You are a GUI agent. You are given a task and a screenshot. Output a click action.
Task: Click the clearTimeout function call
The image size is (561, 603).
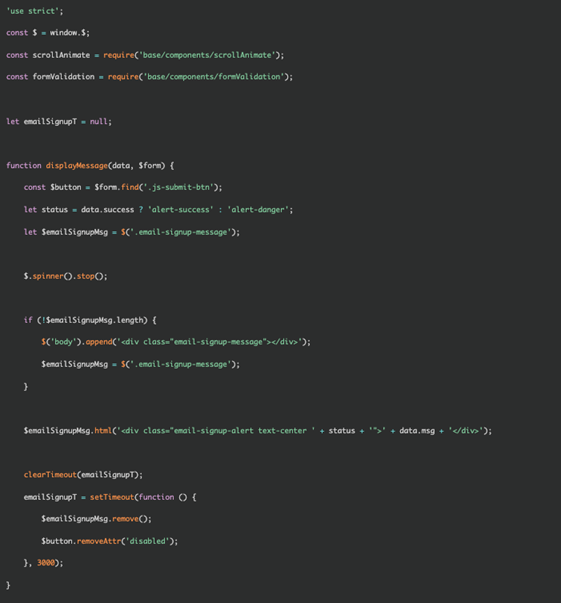(x=50, y=475)
